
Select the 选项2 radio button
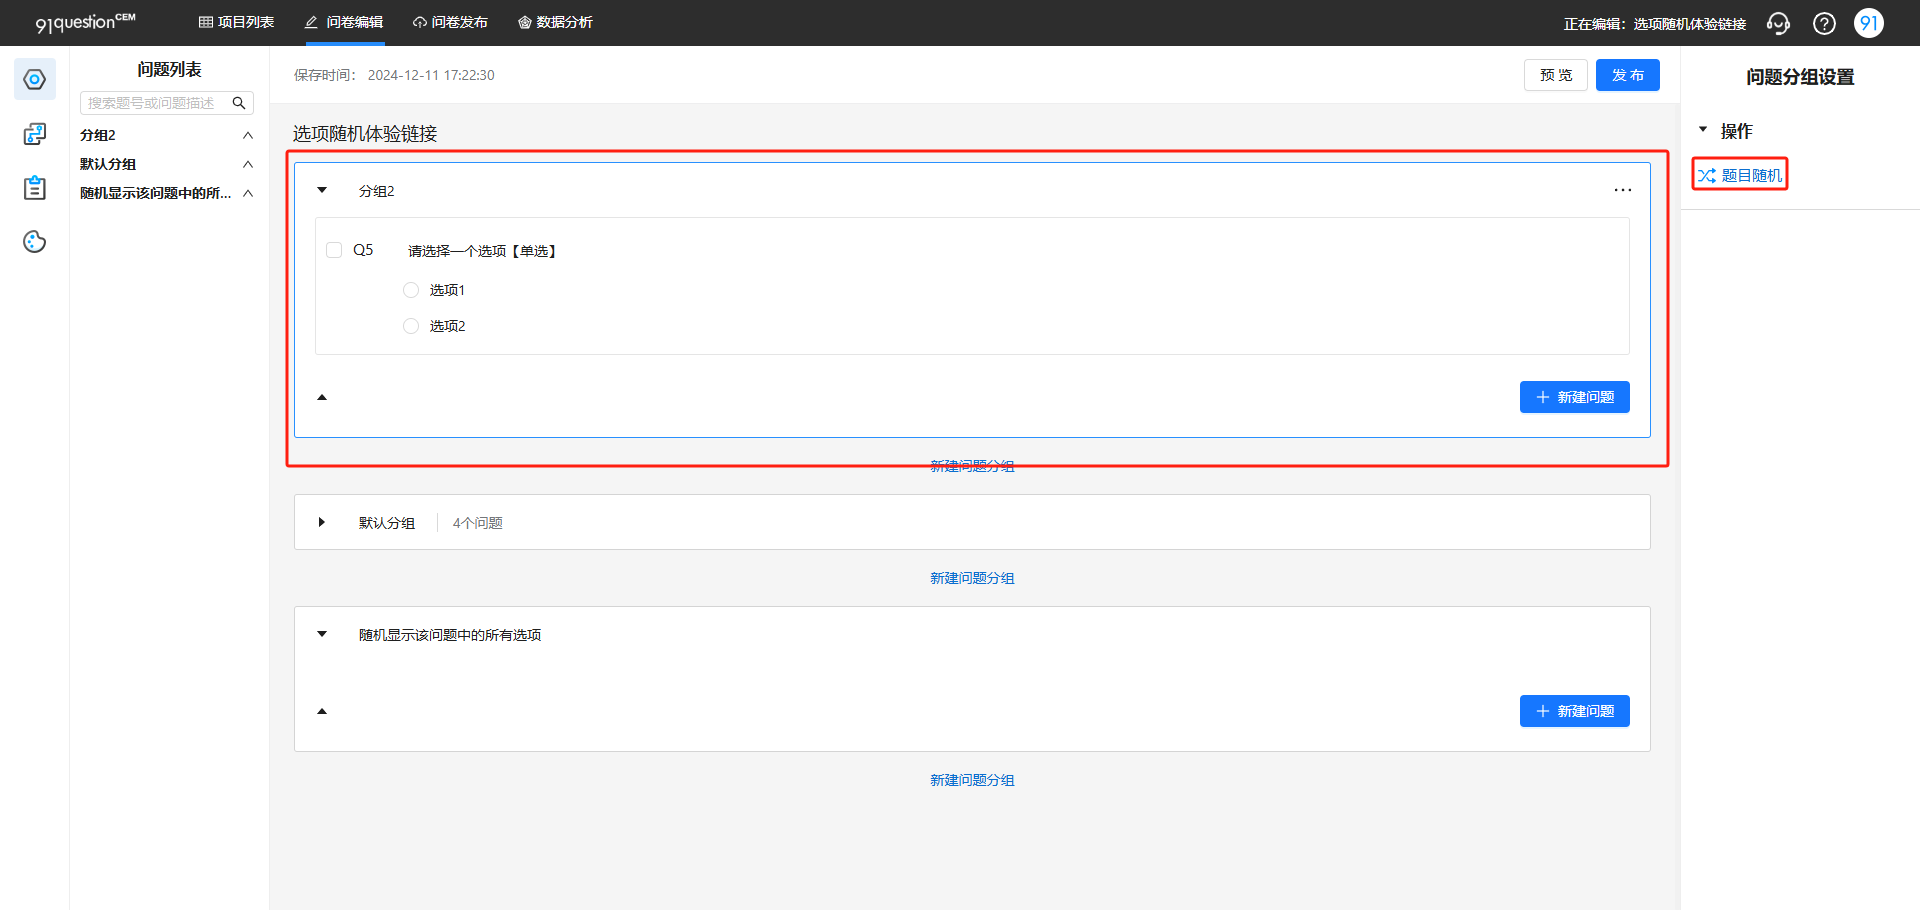click(x=411, y=326)
